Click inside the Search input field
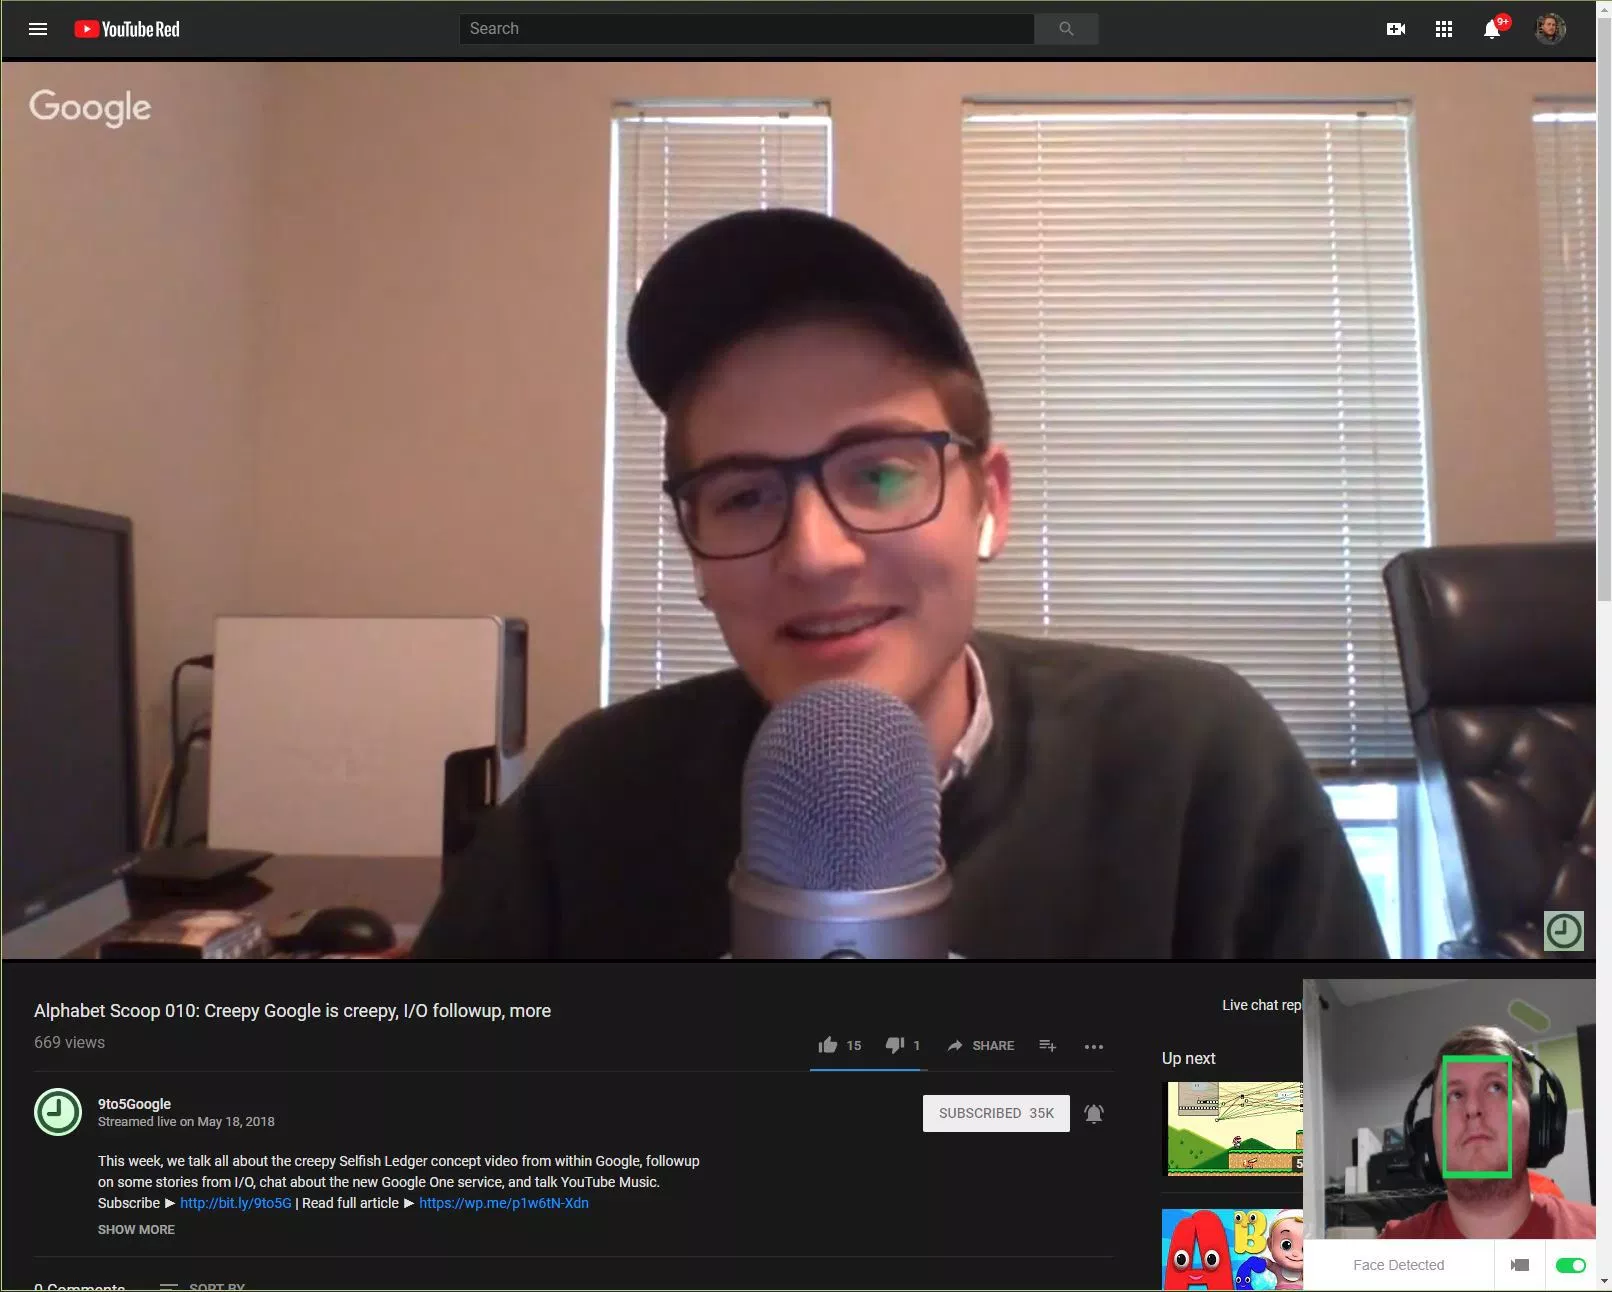This screenshot has width=1612, height=1292. point(746,29)
